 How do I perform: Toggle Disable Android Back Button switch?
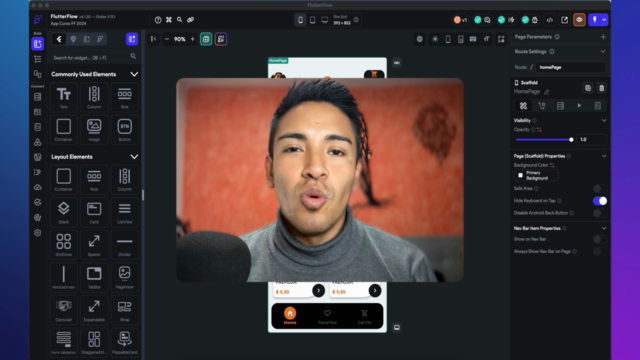[x=599, y=213]
